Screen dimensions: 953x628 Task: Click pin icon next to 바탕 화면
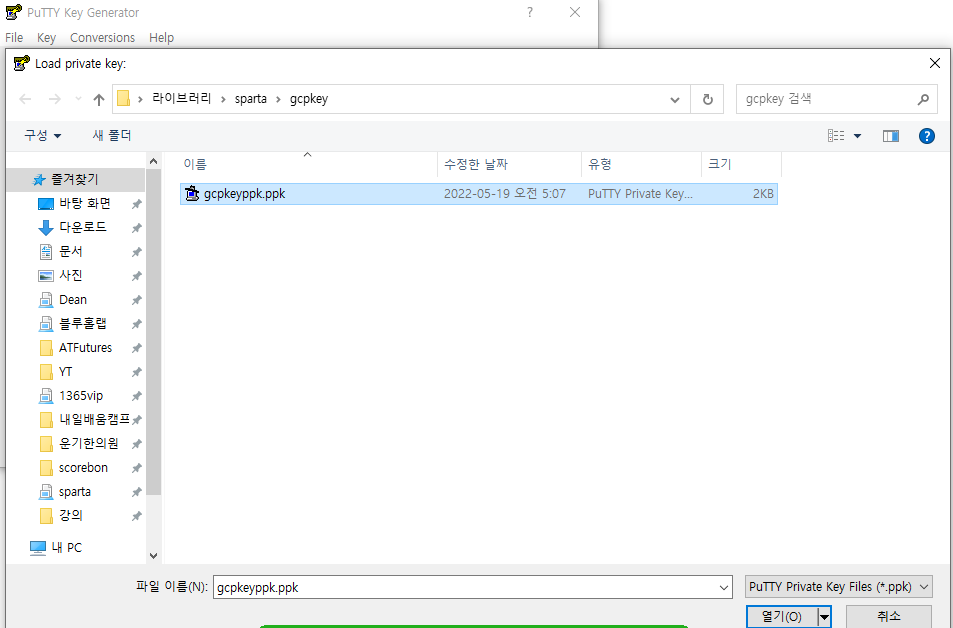coord(137,204)
